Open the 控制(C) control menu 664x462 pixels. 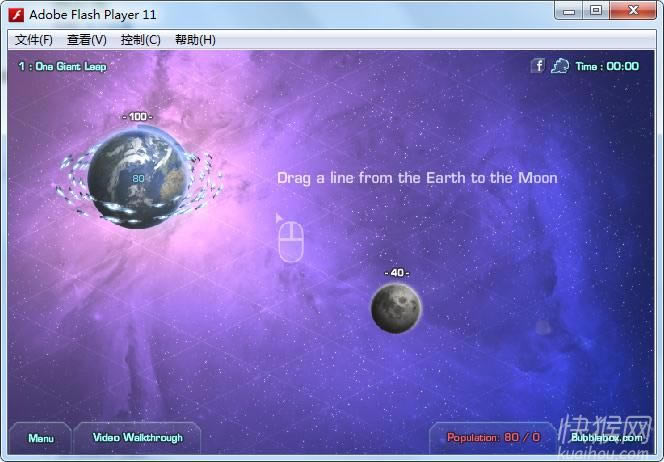pos(140,40)
